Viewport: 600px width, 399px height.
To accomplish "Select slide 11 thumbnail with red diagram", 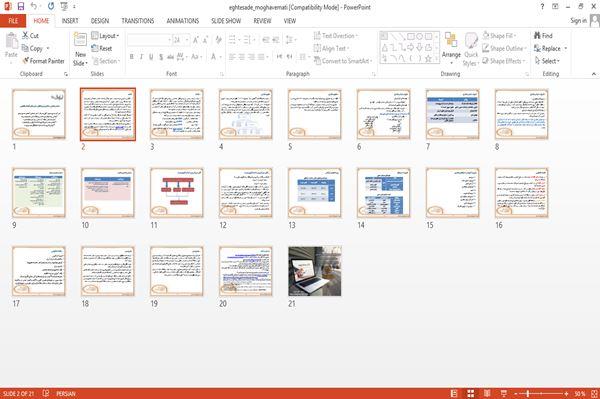I will (177, 192).
